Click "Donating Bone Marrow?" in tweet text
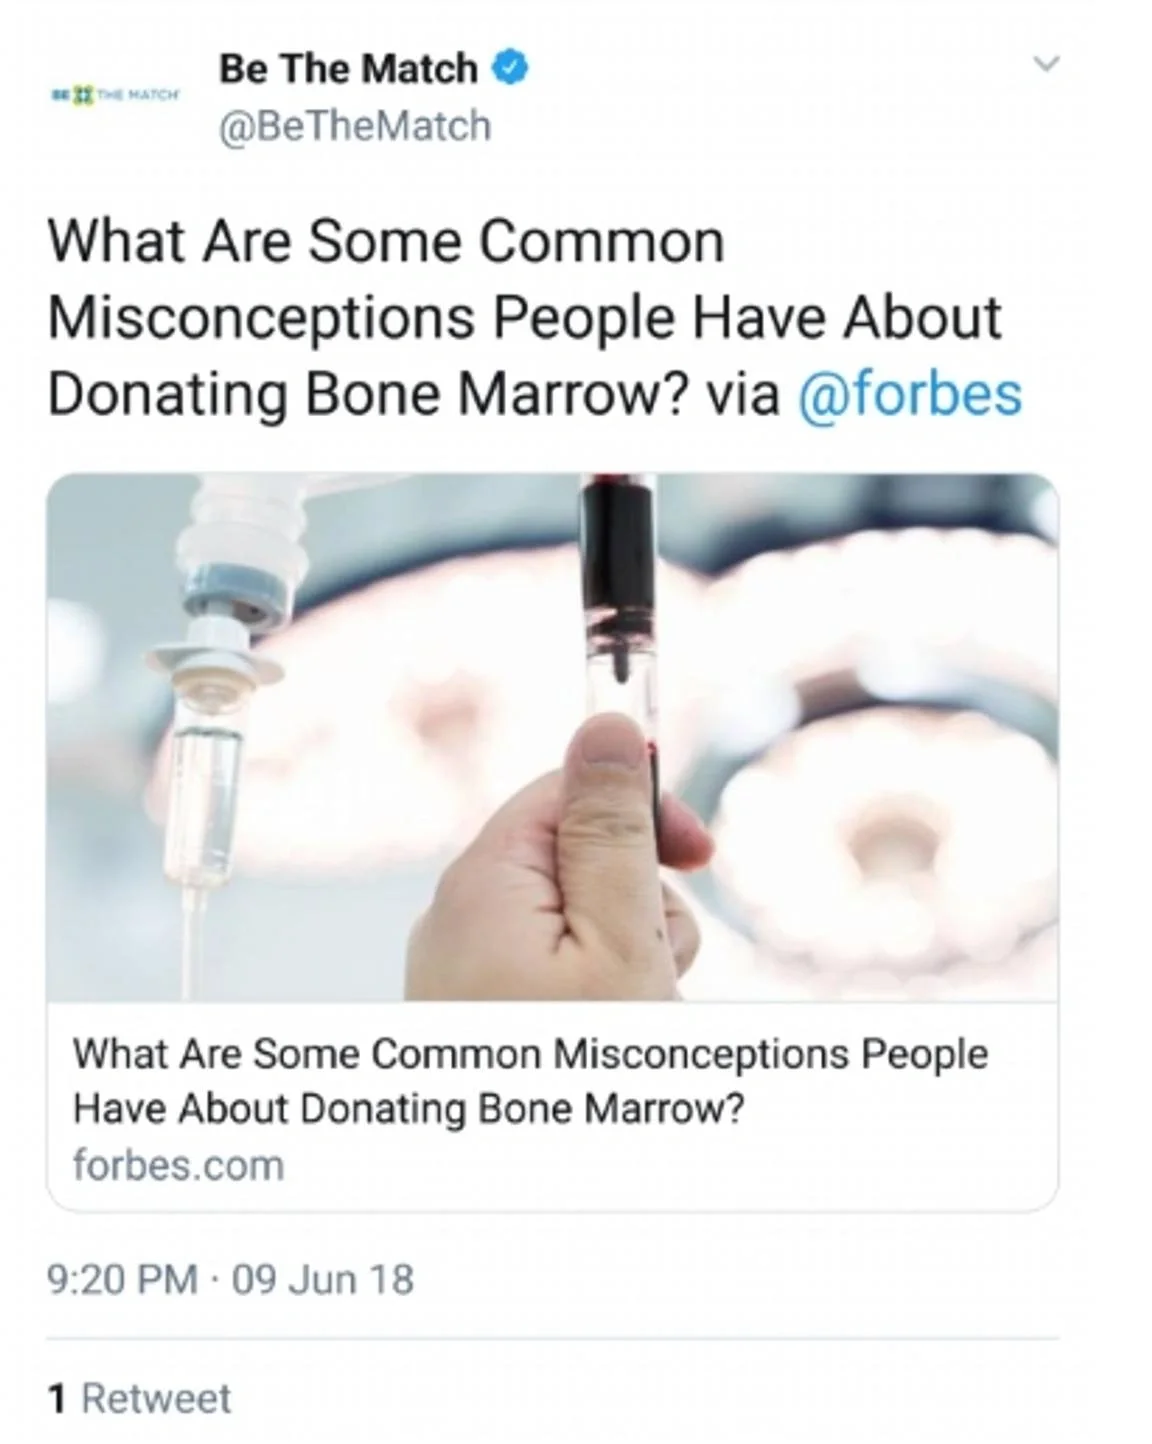The width and height of the screenshot is (1152, 1444). tap(367, 393)
